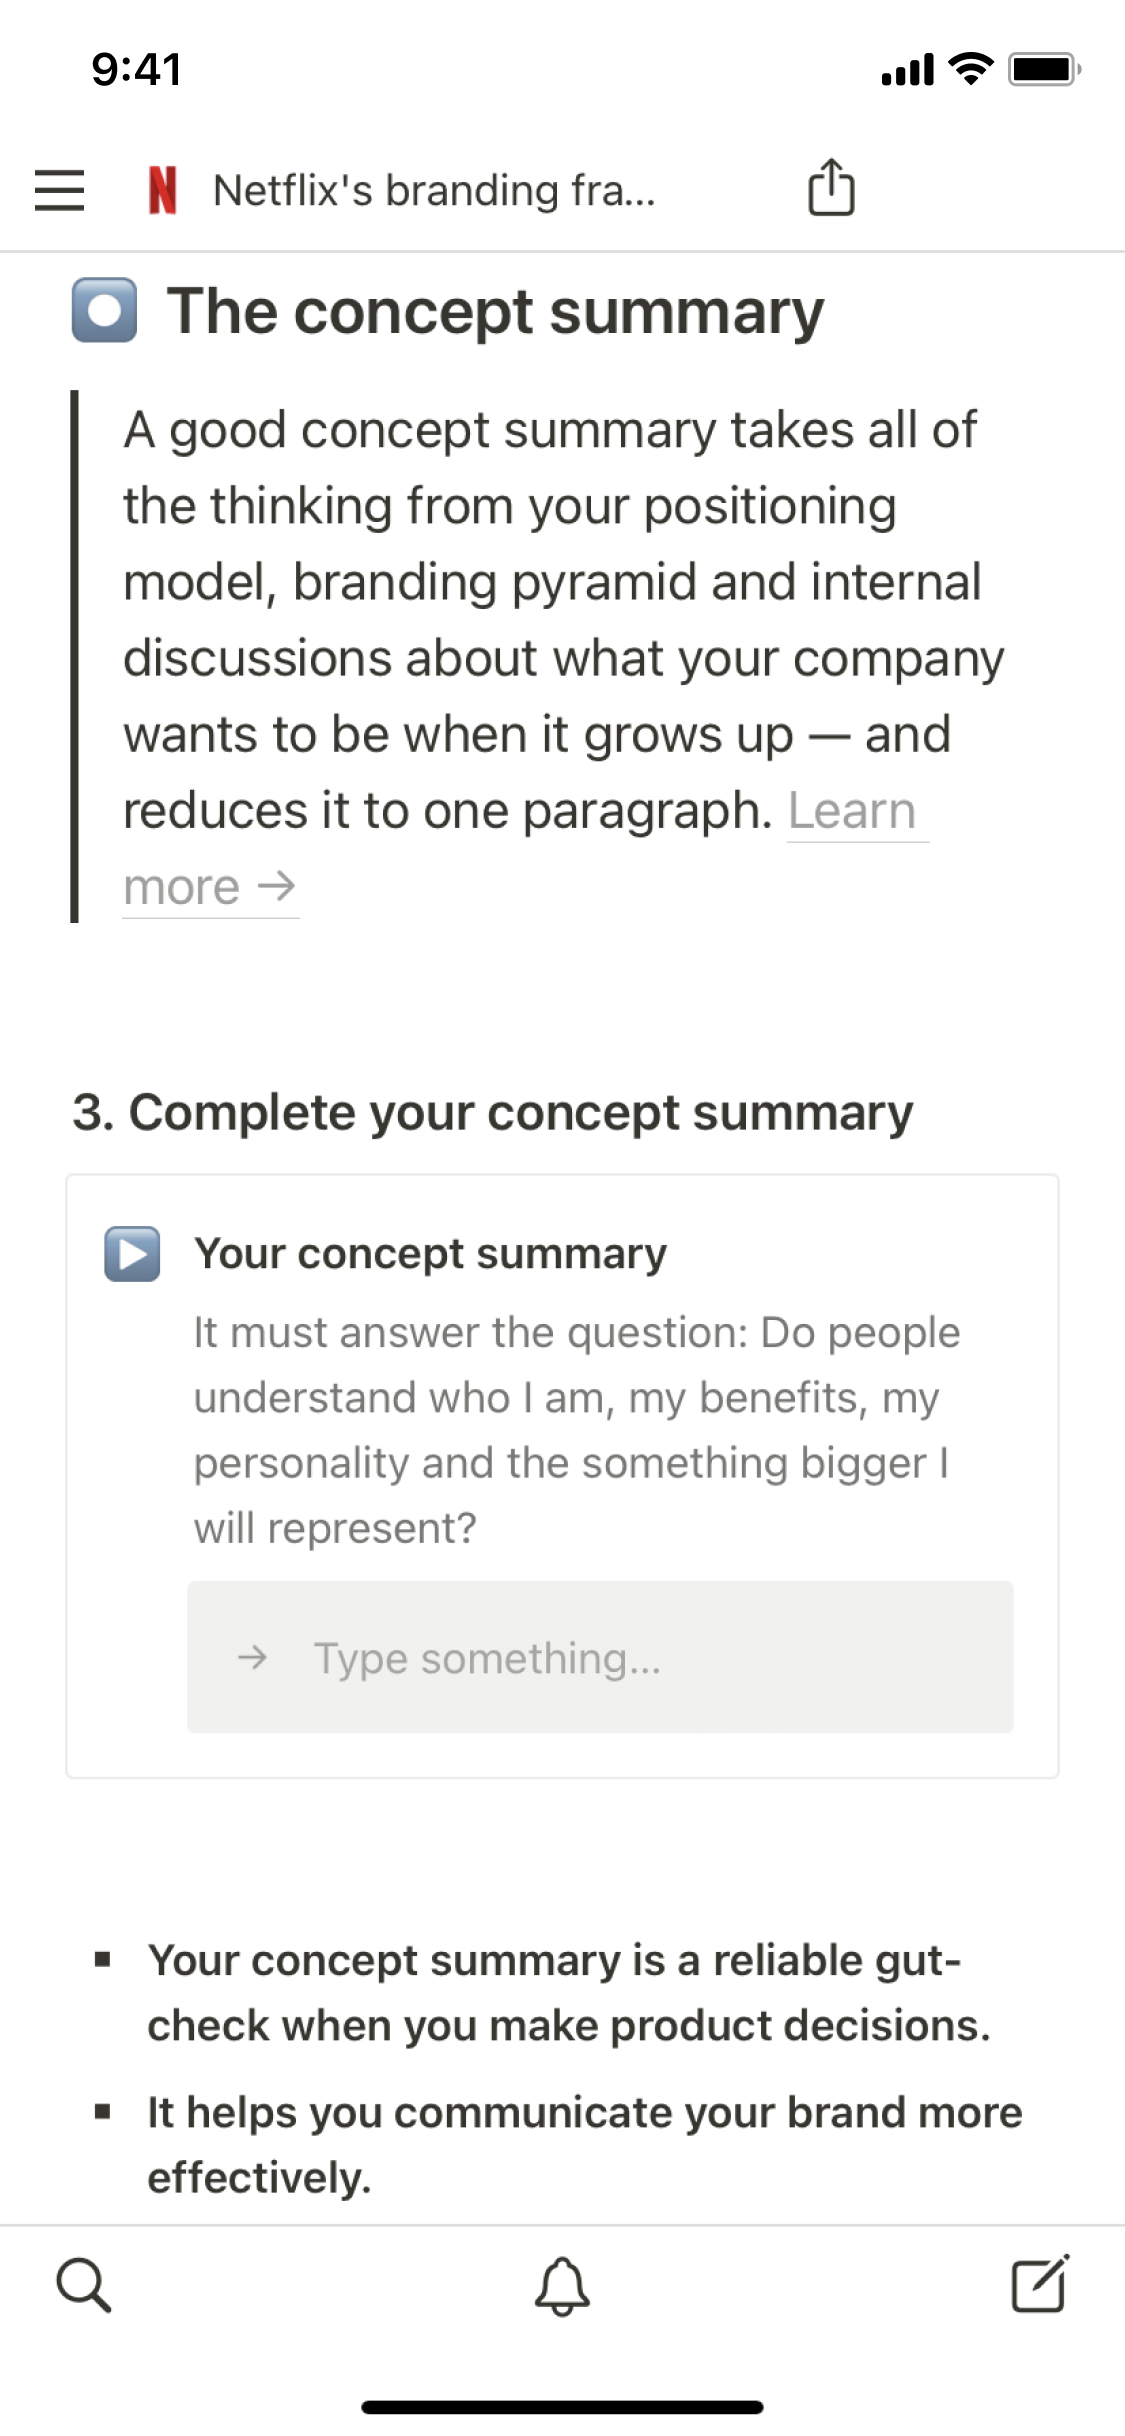
Task: Select the "reliable gut-check" bullet item
Action: click(568, 1993)
